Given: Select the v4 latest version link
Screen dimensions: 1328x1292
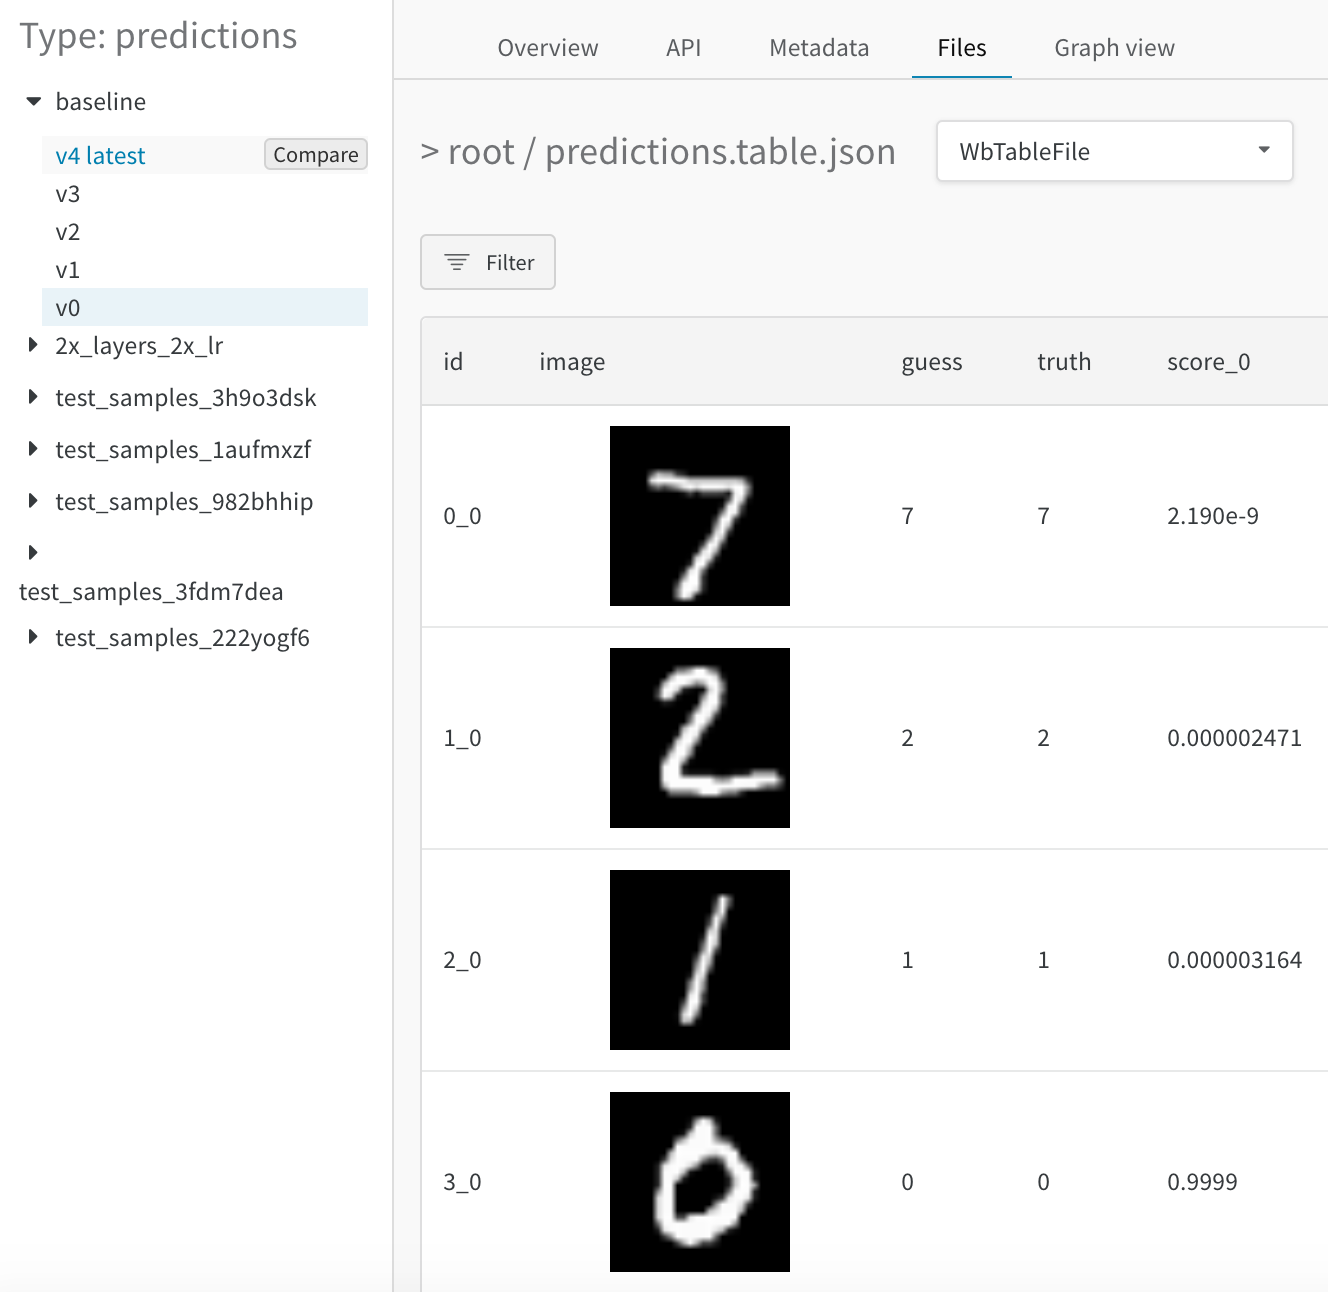Looking at the screenshot, I should [x=99, y=155].
